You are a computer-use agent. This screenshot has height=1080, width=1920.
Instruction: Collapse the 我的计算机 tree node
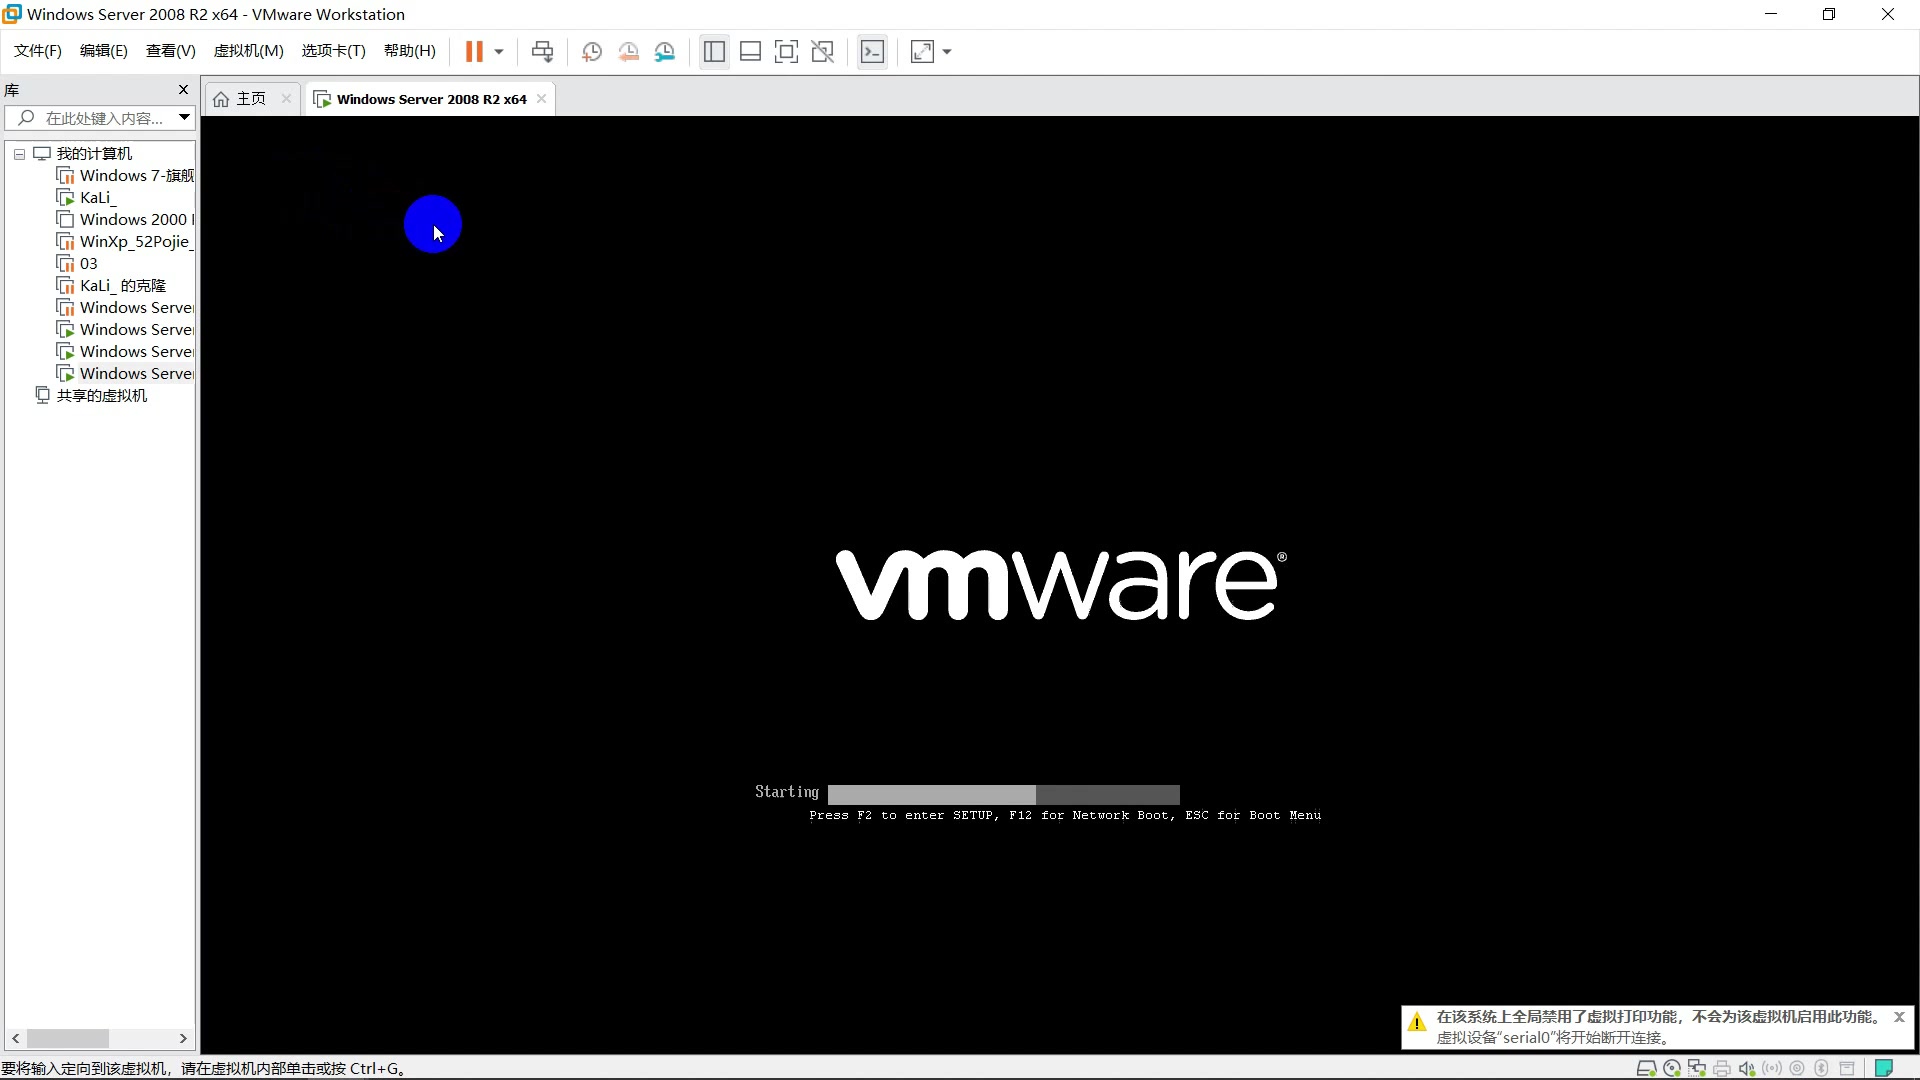point(19,154)
